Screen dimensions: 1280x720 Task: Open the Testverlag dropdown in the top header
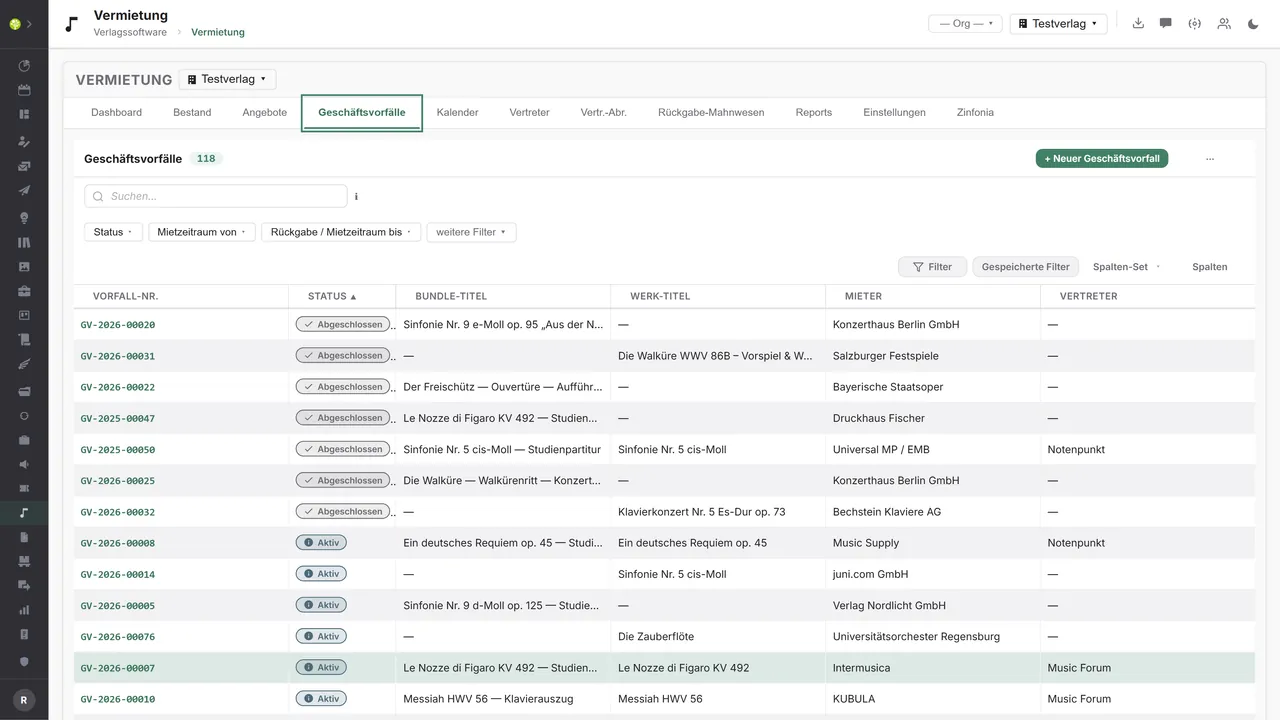(1058, 23)
